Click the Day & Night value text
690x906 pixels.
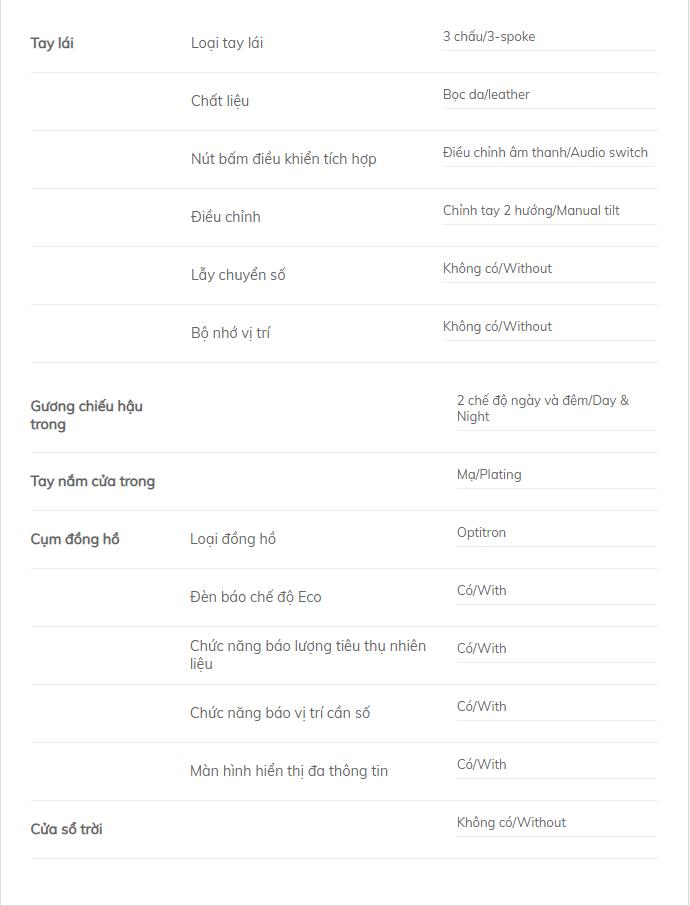543,409
